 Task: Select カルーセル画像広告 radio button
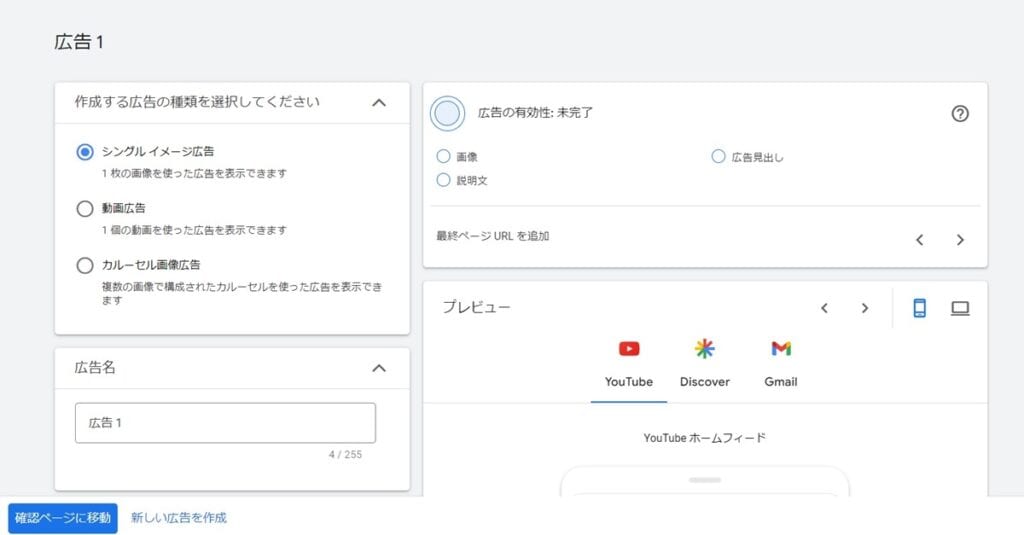(x=85, y=266)
